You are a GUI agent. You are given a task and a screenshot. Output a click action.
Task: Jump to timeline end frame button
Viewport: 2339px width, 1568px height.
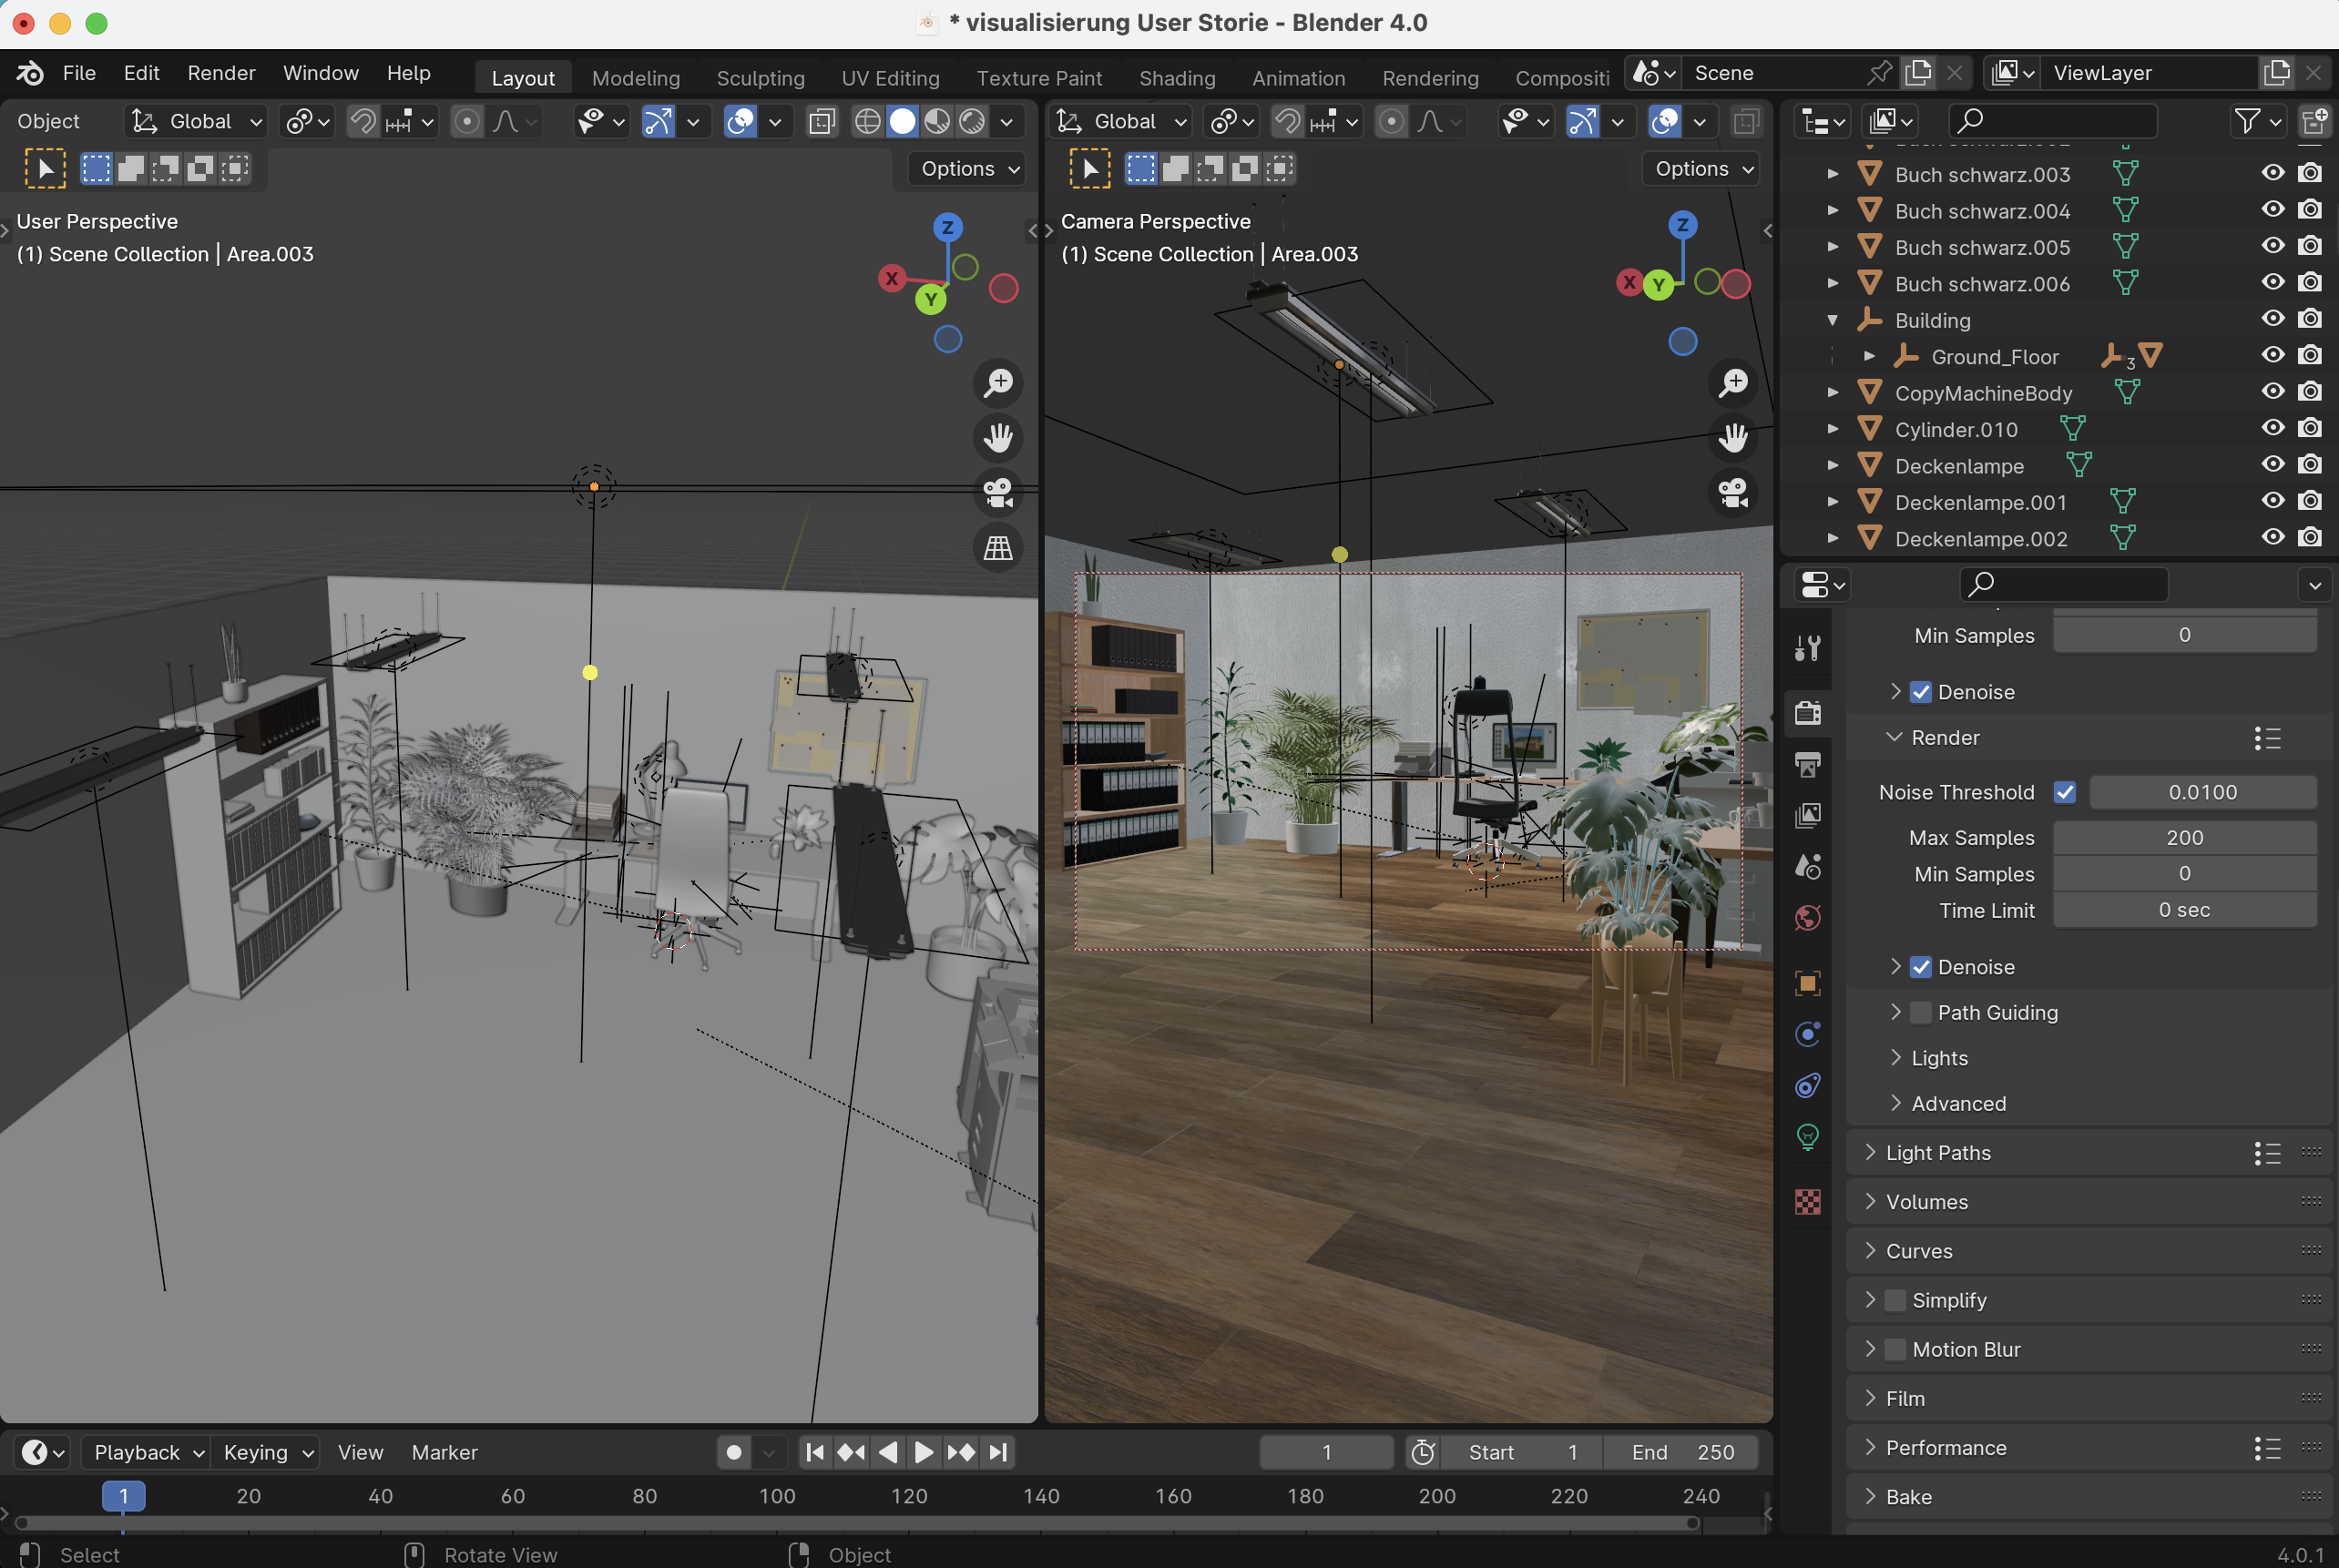998,1452
